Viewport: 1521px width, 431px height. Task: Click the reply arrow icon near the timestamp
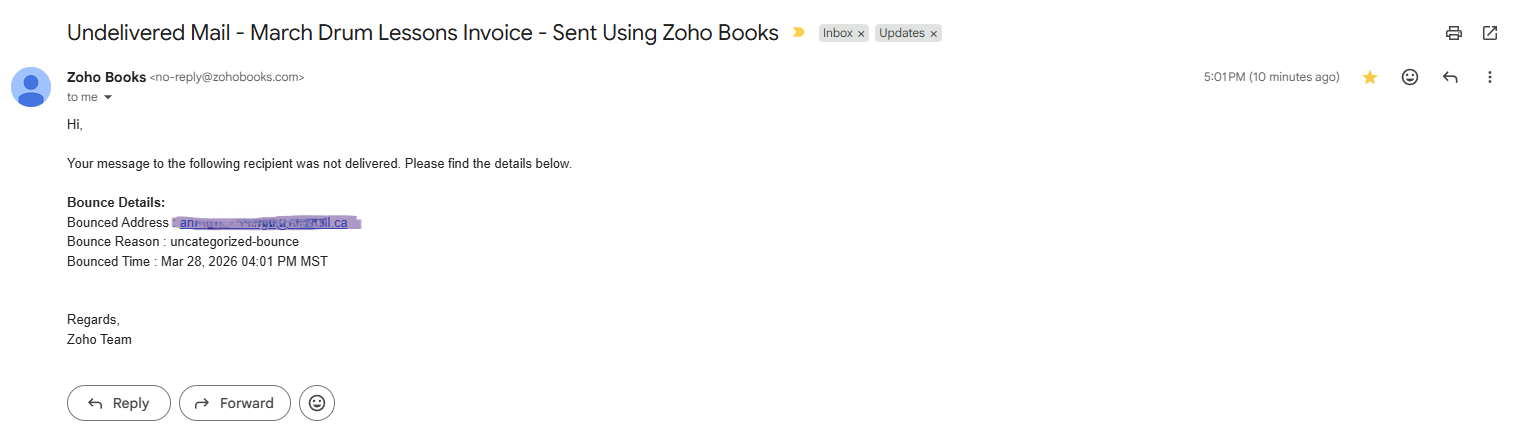point(1450,77)
